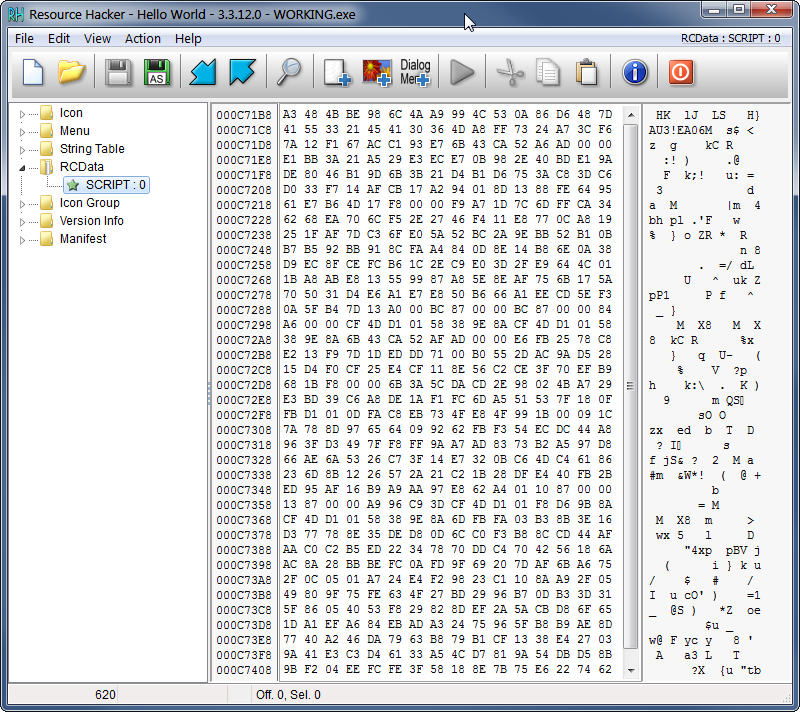Screen dimensions: 800x712
Task: Click ASCII text 'AU3!EA06M' in right pane
Action: click(680, 131)
